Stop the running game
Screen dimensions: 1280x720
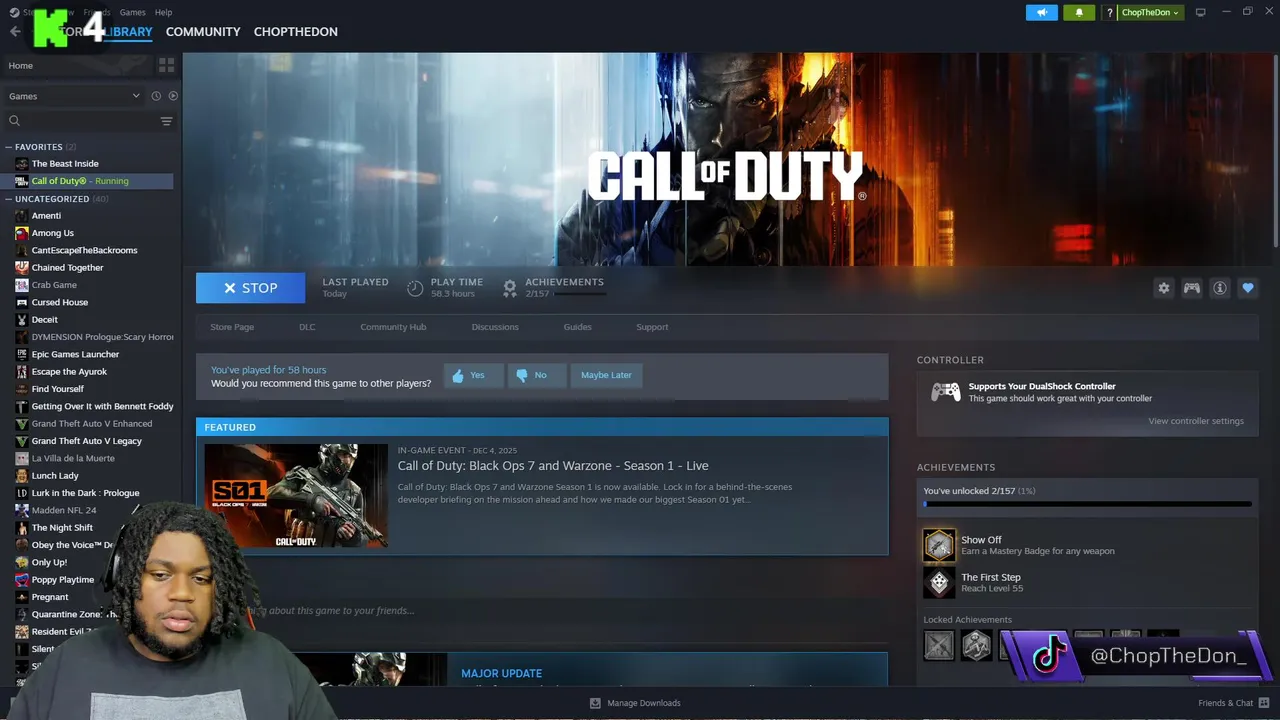(250, 288)
